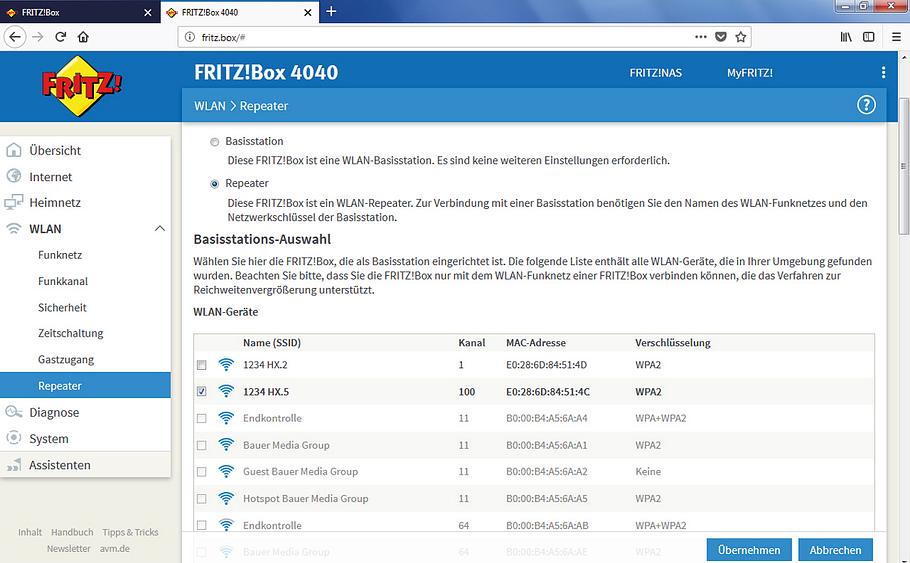Screen dimensions: 910x563
Task: Check the 1234 HX.2 network checkbox
Action: (202, 365)
